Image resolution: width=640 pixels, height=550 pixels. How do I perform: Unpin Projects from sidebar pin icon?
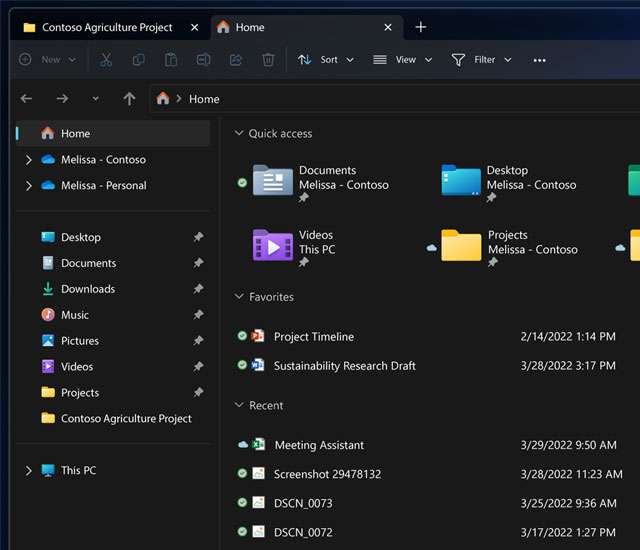198,393
